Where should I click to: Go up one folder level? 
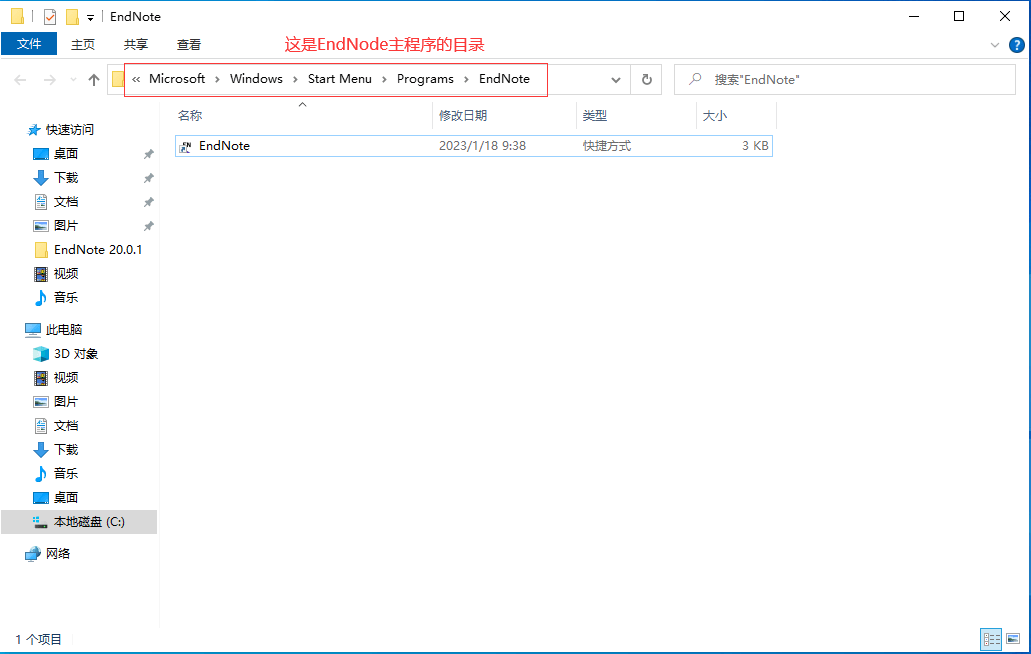pyautogui.click(x=94, y=80)
